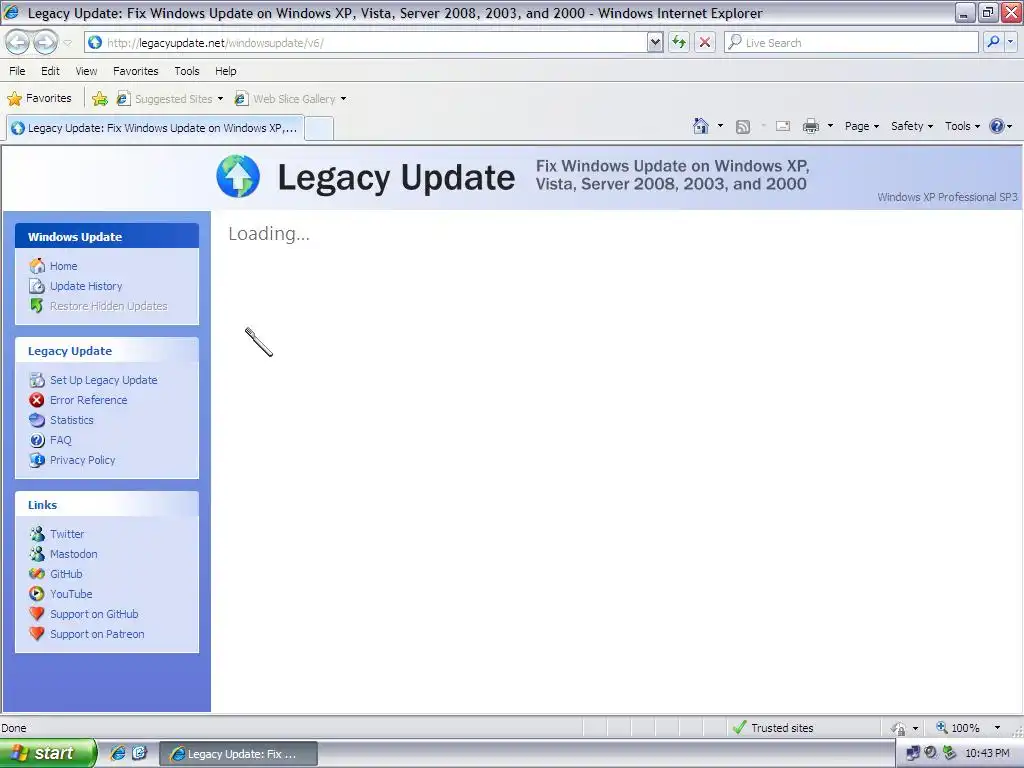Open the Page dropdown menu
Screen dimensions: 1024x768
pyautogui.click(x=861, y=126)
